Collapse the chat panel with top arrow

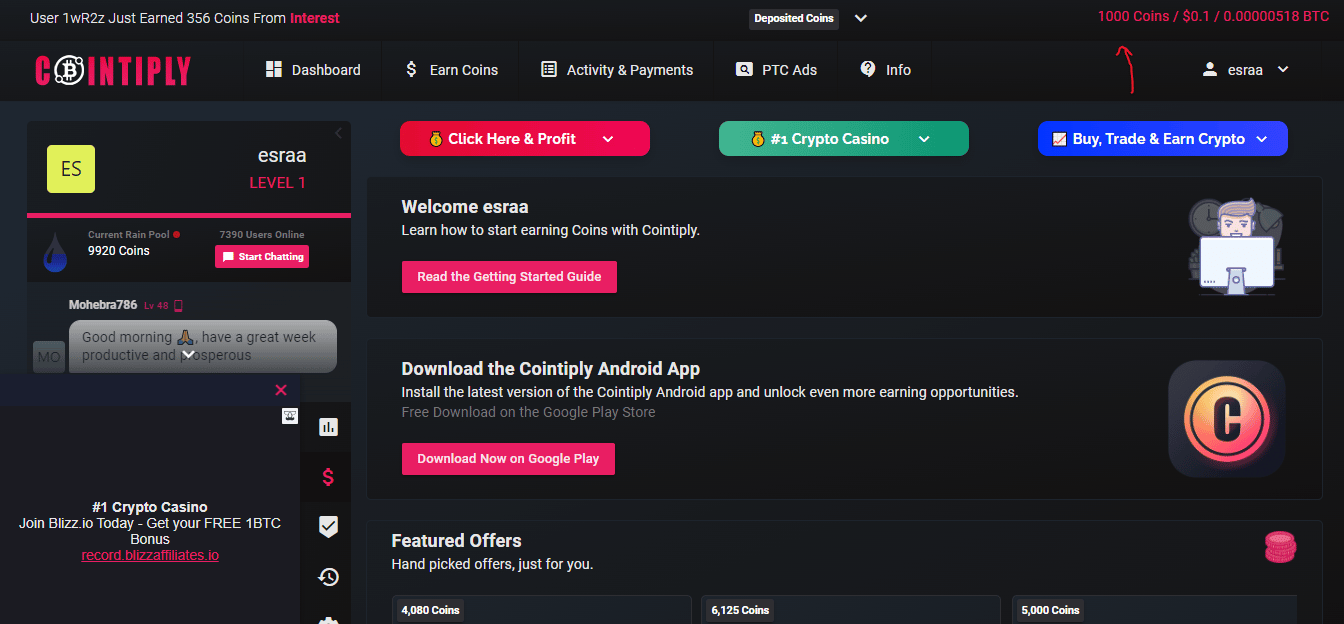click(x=338, y=133)
